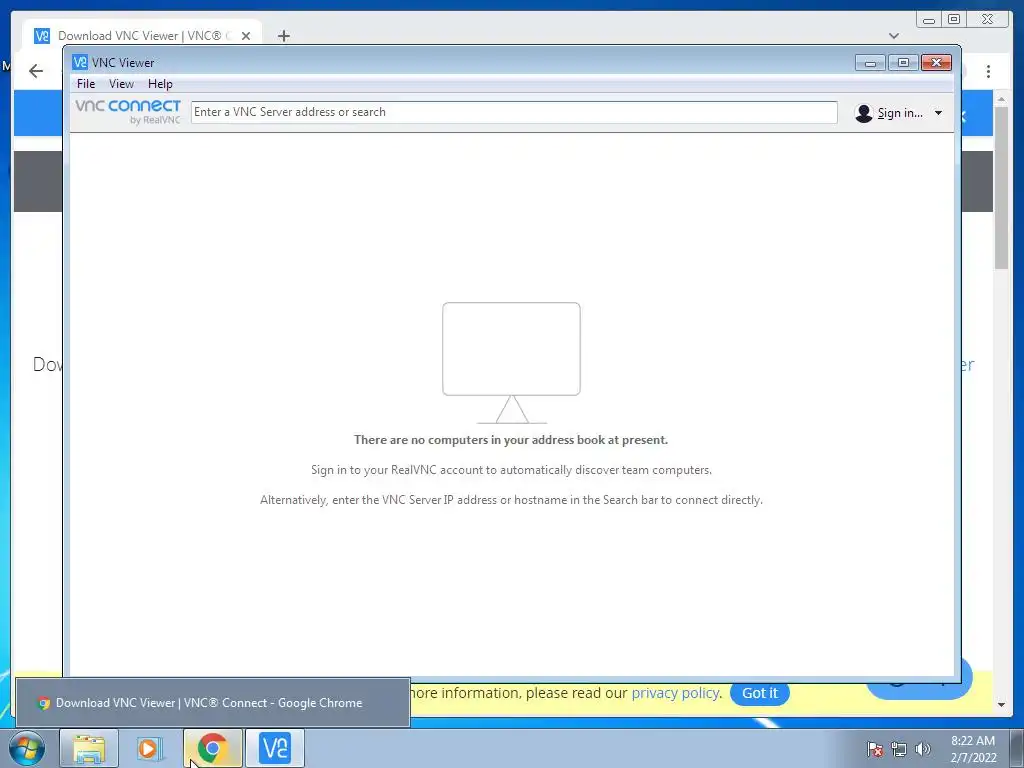Screen dimensions: 1024x768
Task: Close the VNC Viewer window
Action: pyautogui.click(x=936, y=63)
